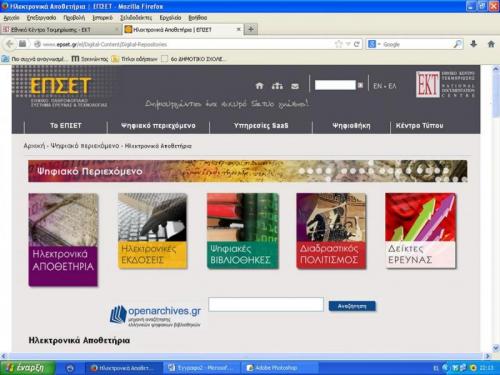Open the sitemap icon in header
Image resolution: width=500 pixels, height=375 pixels.
coord(277,86)
